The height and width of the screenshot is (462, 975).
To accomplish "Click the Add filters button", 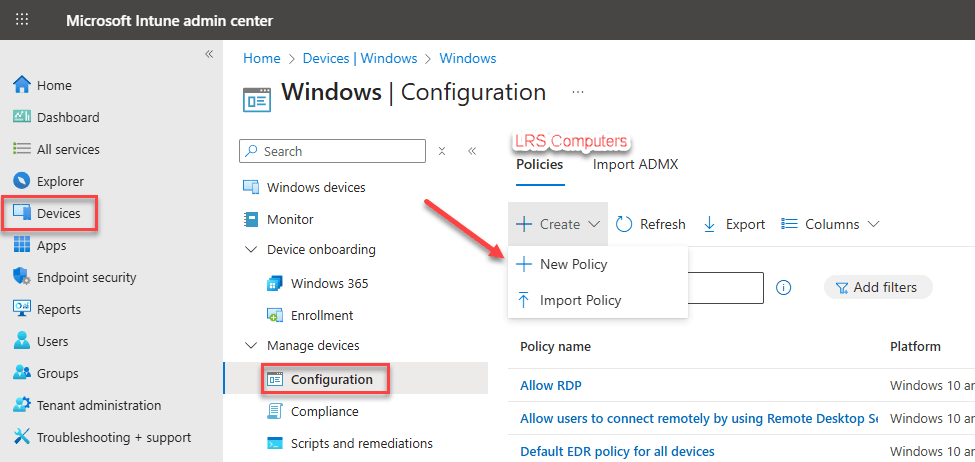I will 877,287.
